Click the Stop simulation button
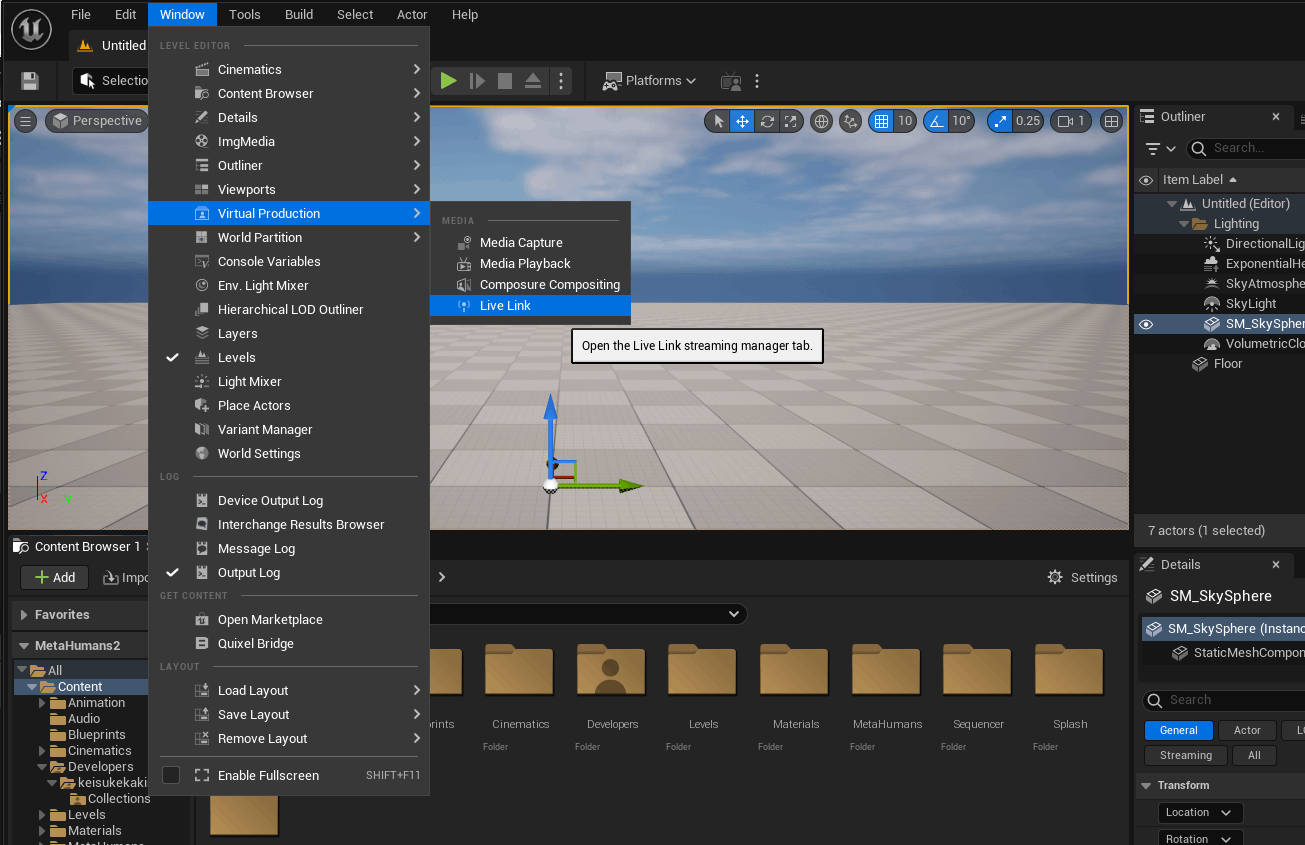Screen dimensions: 1305x845 click(505, 81)
